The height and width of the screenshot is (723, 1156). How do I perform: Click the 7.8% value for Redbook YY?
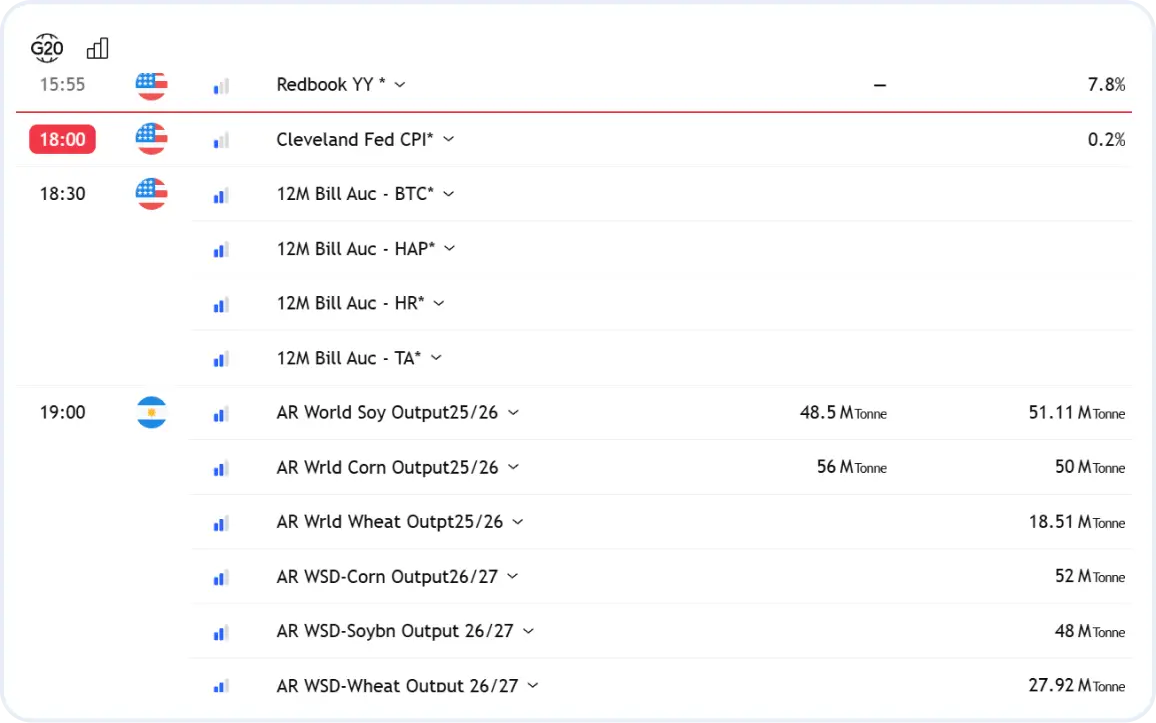(1107, 85)
